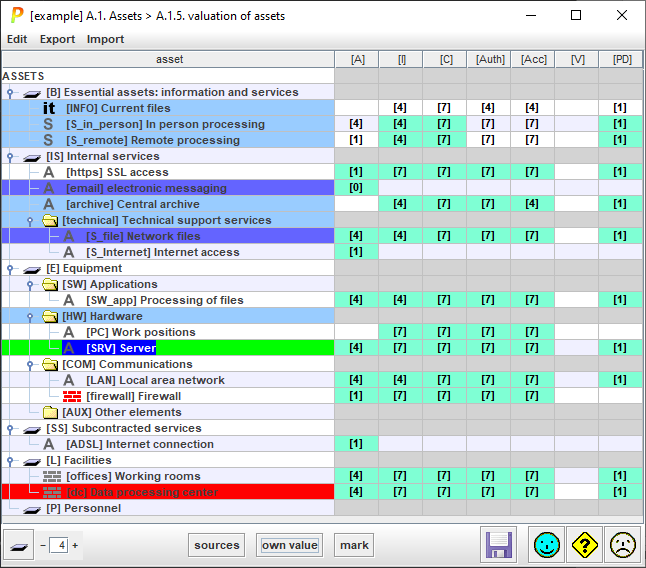Image resolution: width=646 pixels, height=568 pixels.
Task: Open the Export menu
Action: [x=57, y=39]
